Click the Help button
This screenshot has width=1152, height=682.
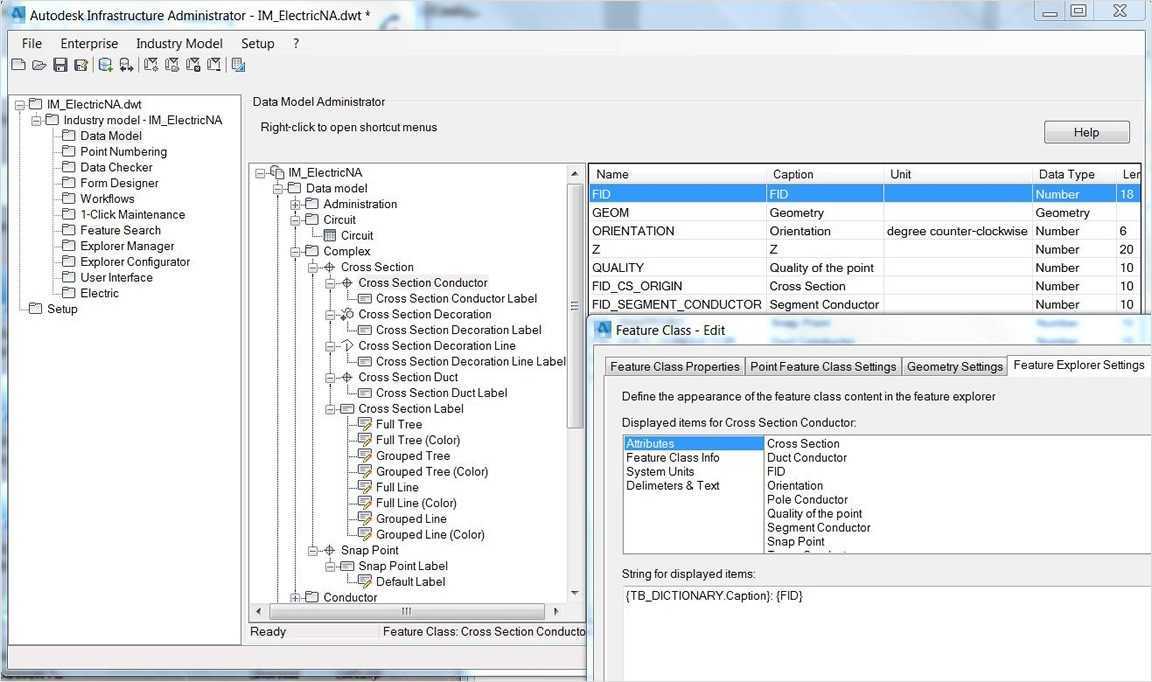[x=1087, y=132]
